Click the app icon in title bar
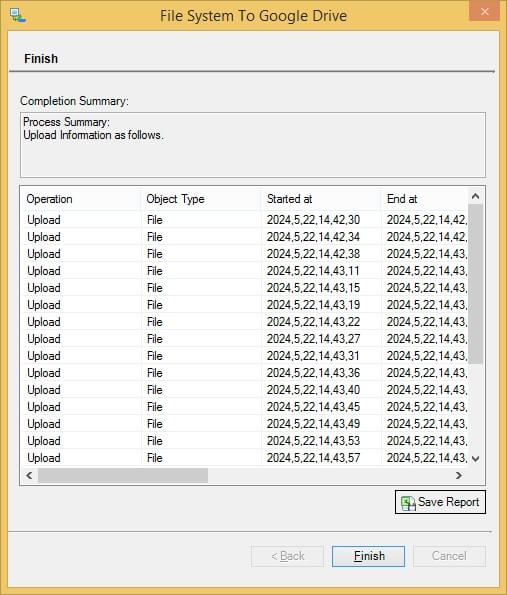The width and height of the screenshot is (507, 595). 18,15
